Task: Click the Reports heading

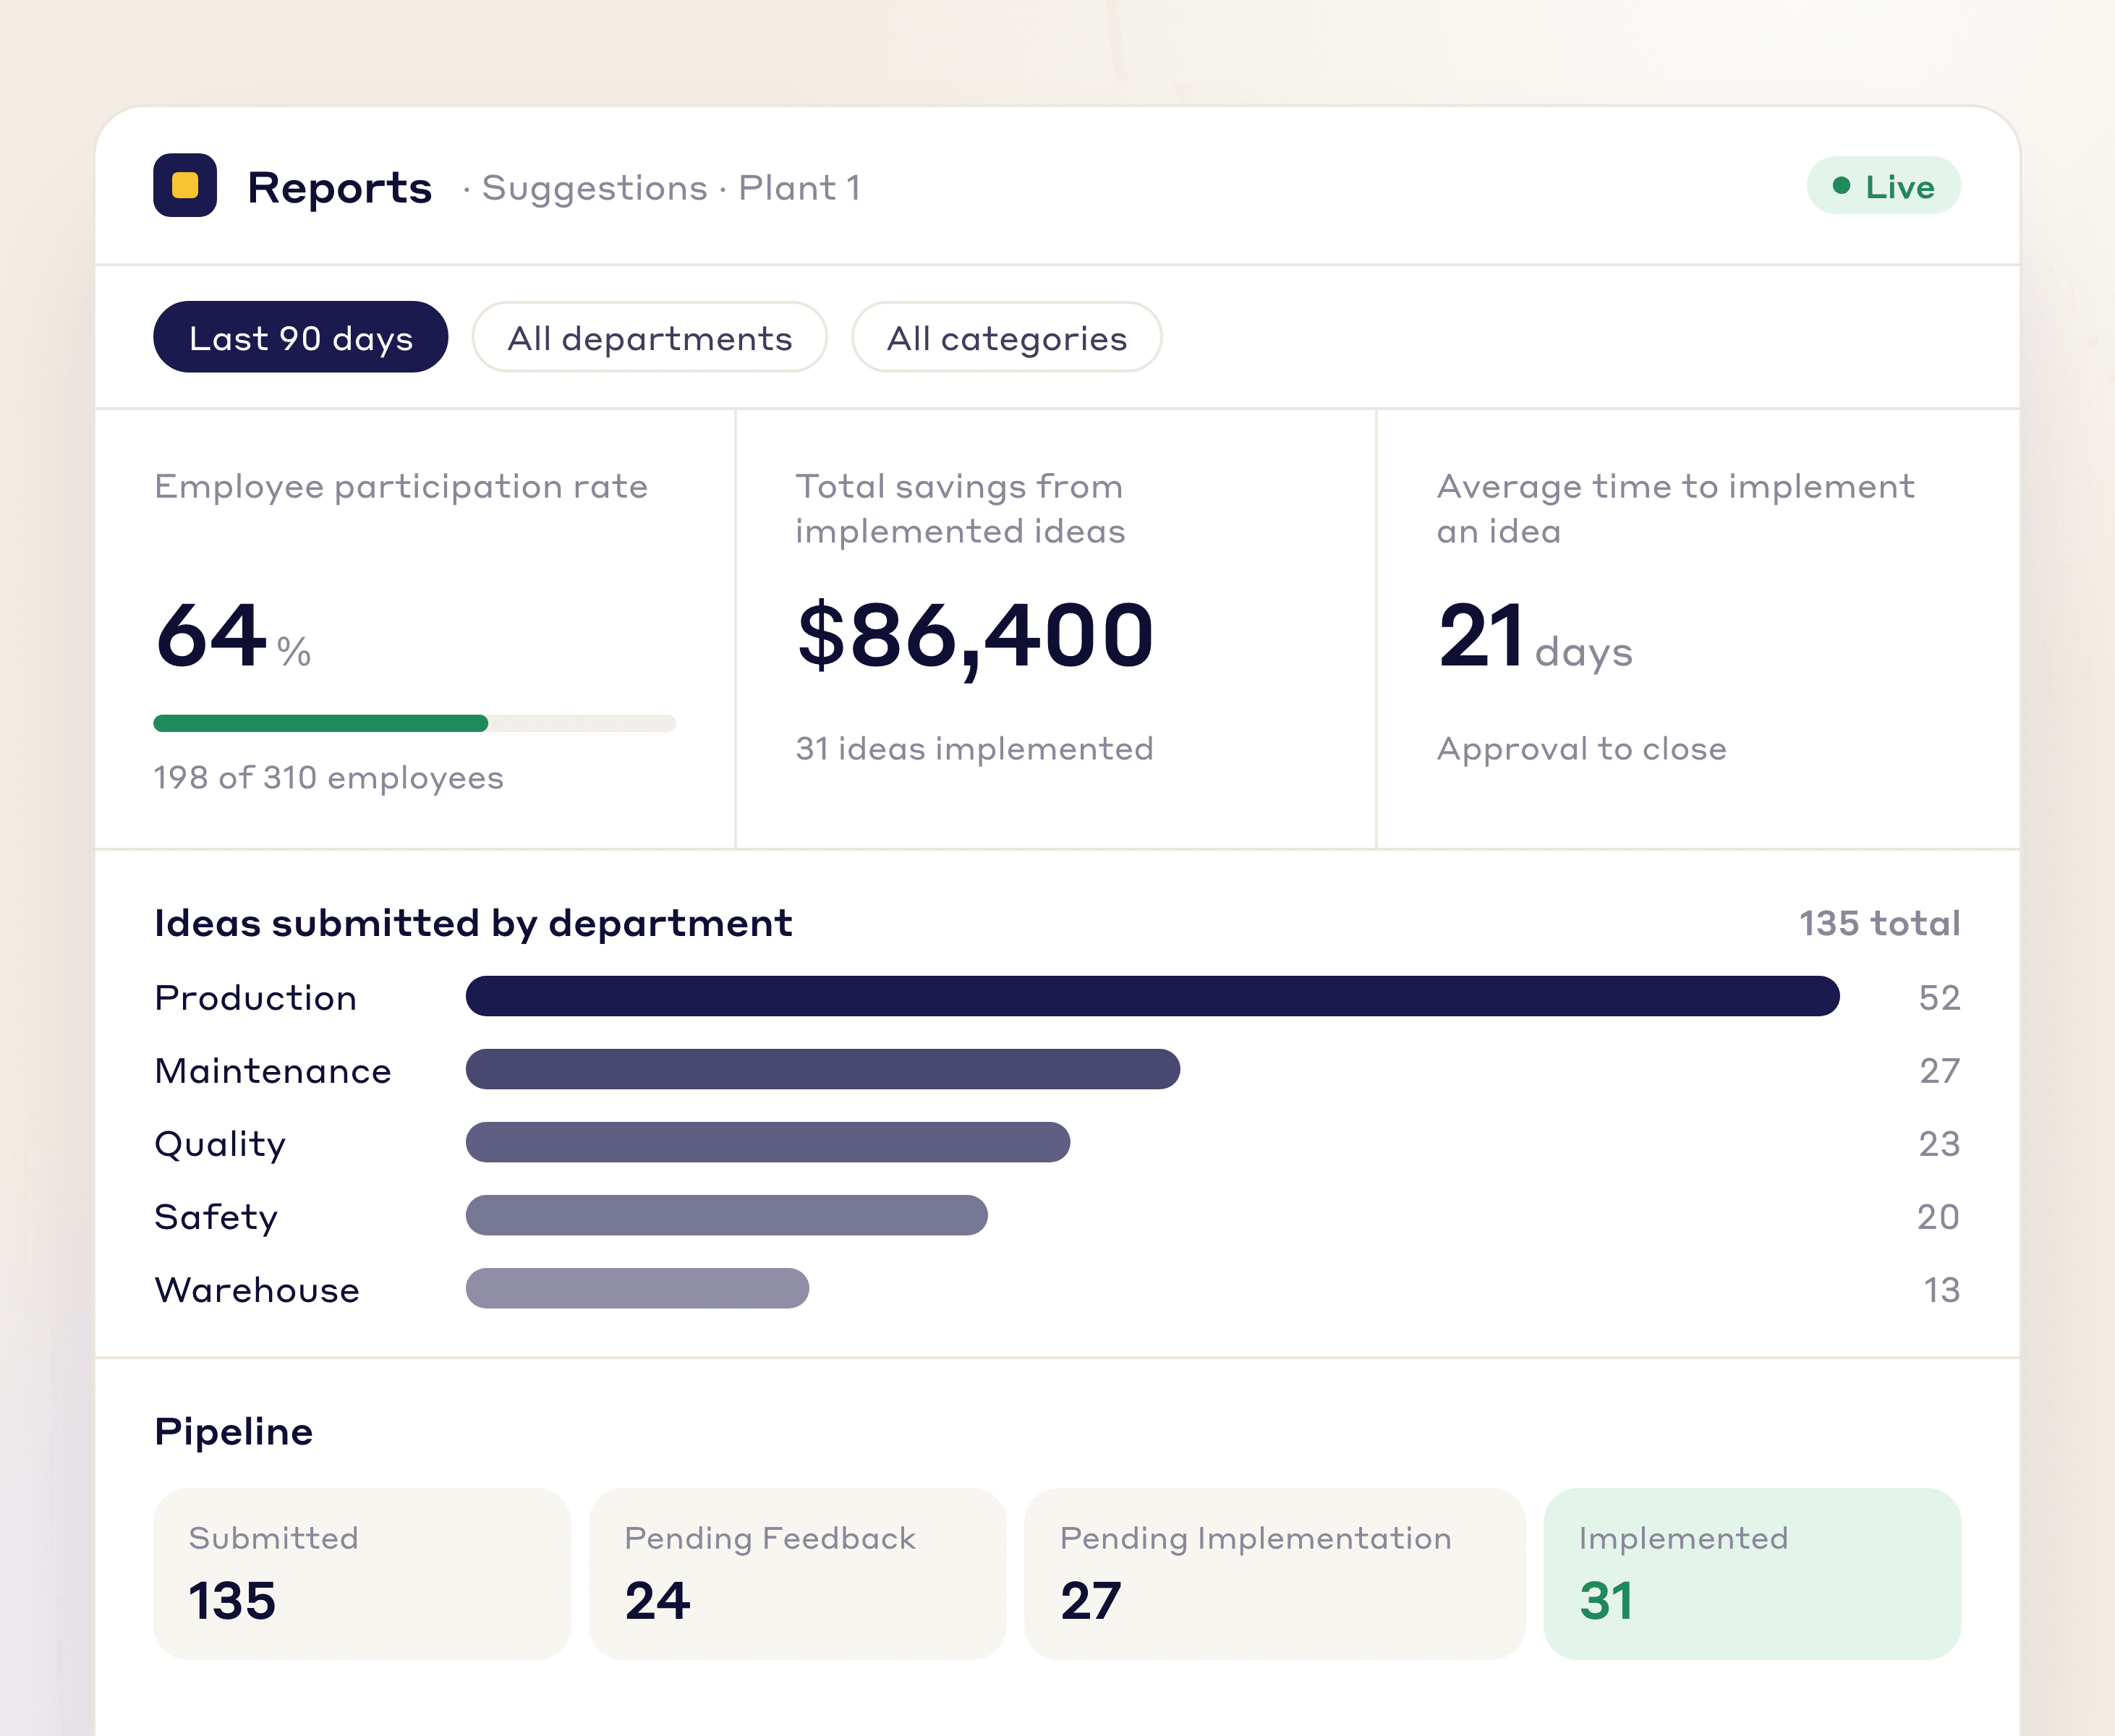Action: pyautogui.click(x=340, y=187)
